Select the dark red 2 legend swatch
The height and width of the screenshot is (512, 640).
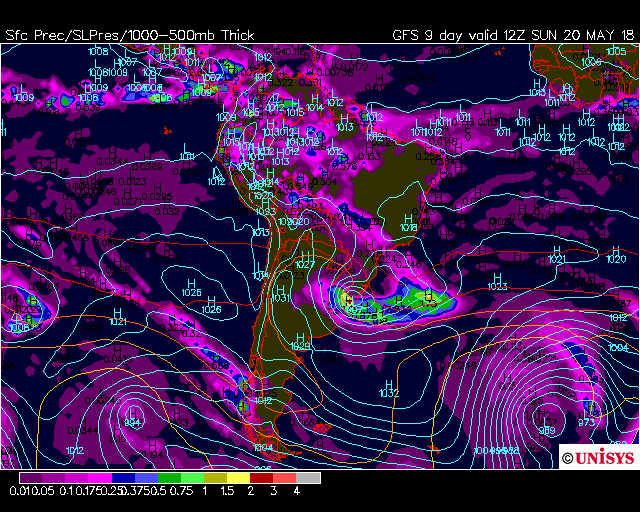pos(262,478)
